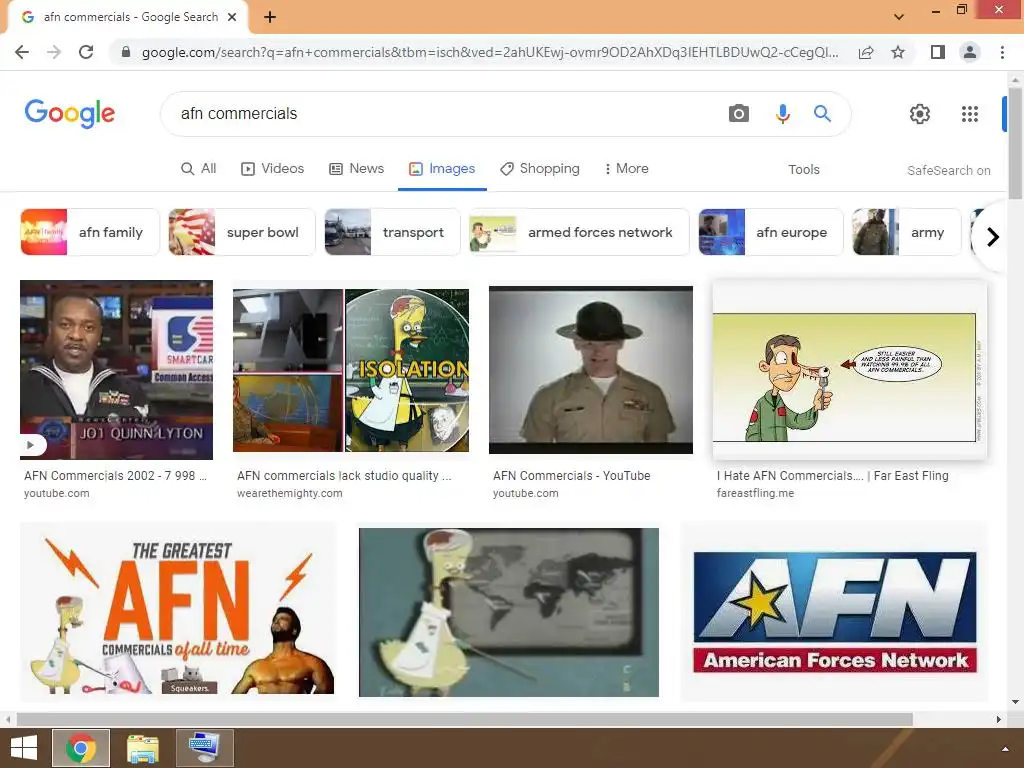Open the Windows Start menu
The height and width of the screenshot is (768, 1024).
pyautogui.click(x=24, y=748)
